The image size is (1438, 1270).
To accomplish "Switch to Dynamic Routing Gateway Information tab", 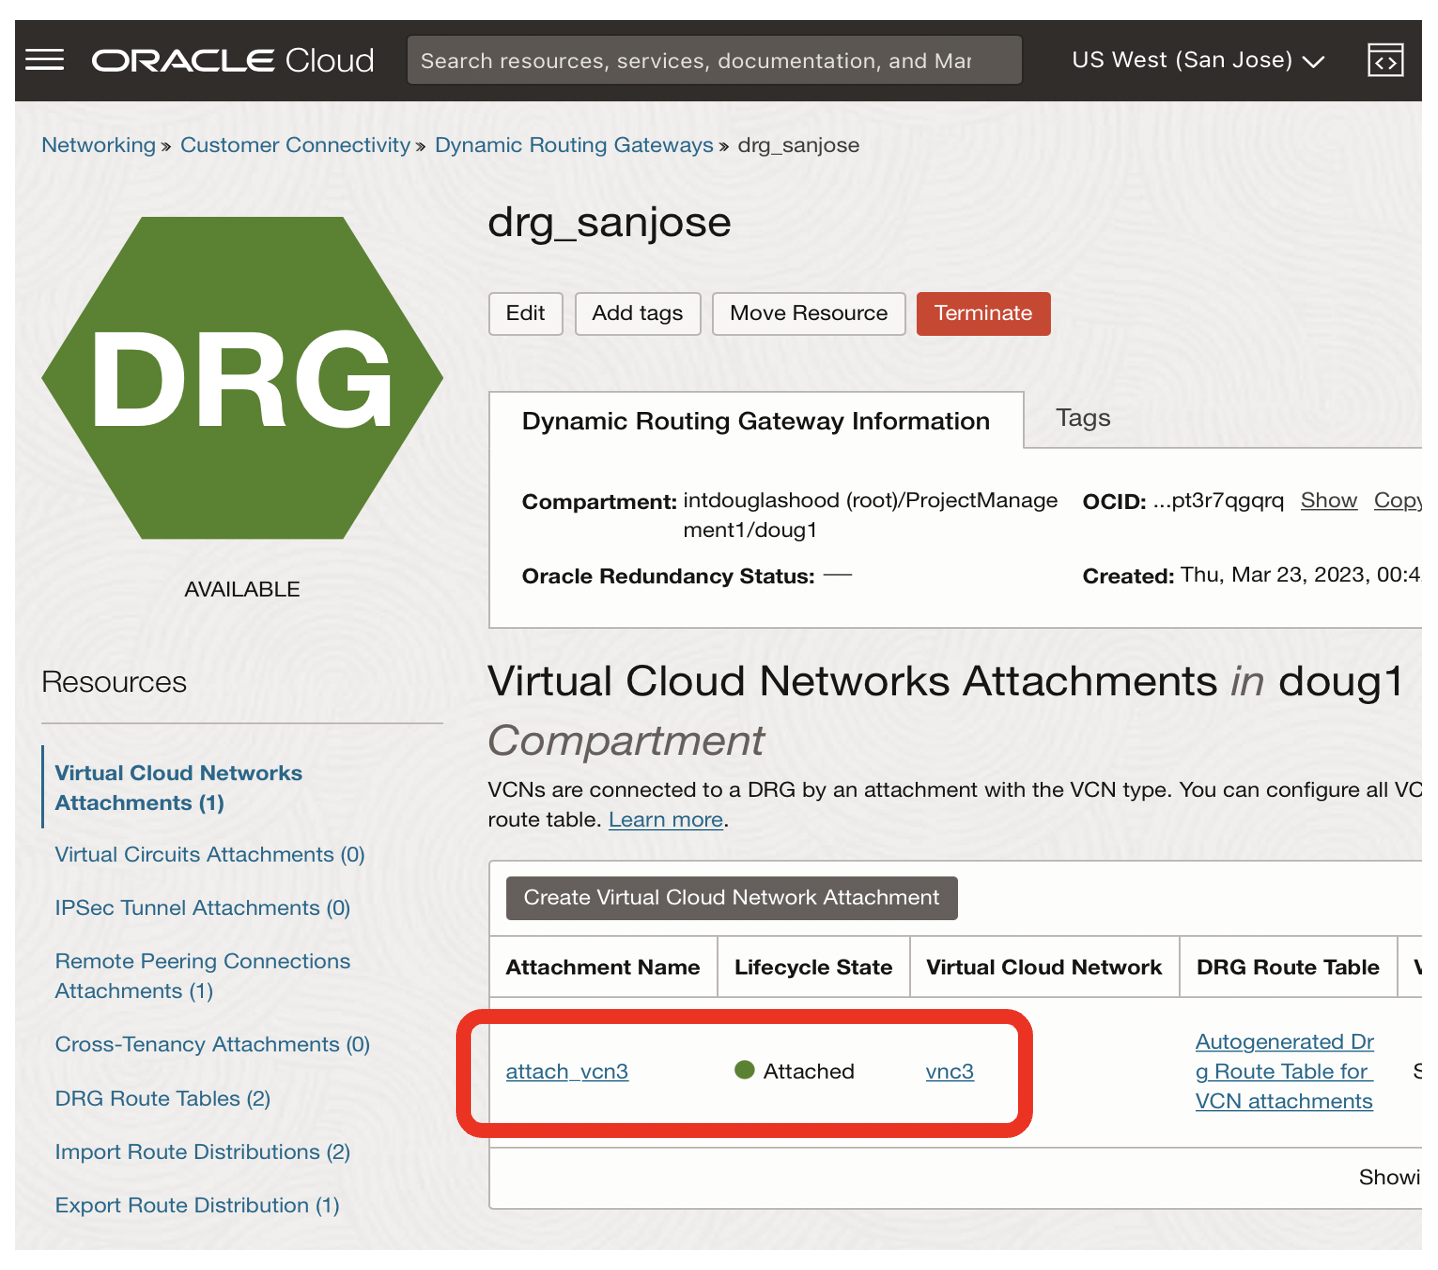I will click(756, 421).
